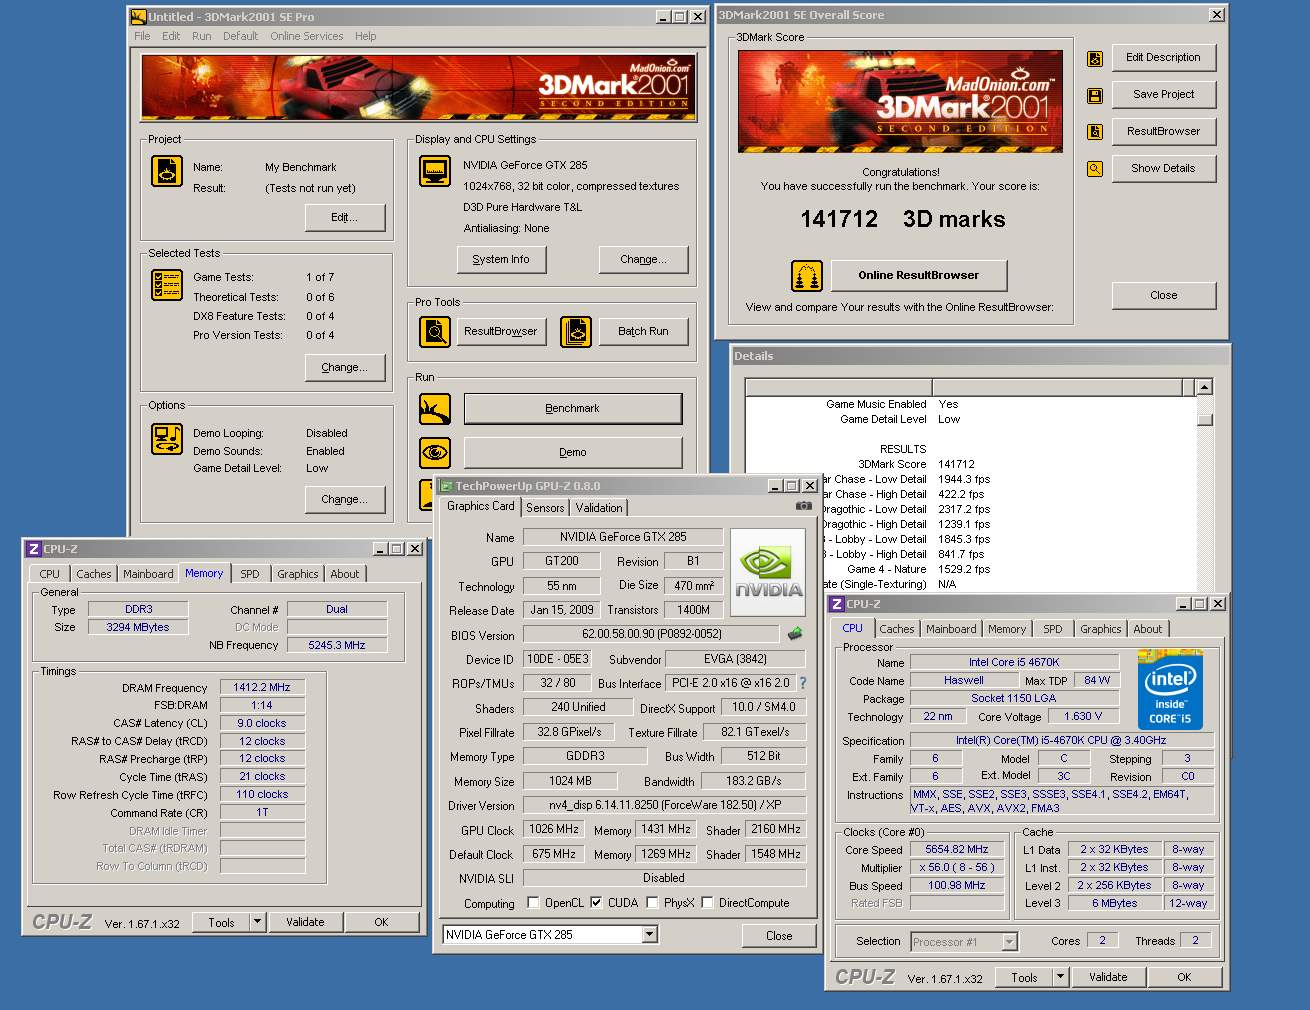The height and width of the screenshot is (1010, 1310).
Task: Click the Save Project button
Action: 1163,95
